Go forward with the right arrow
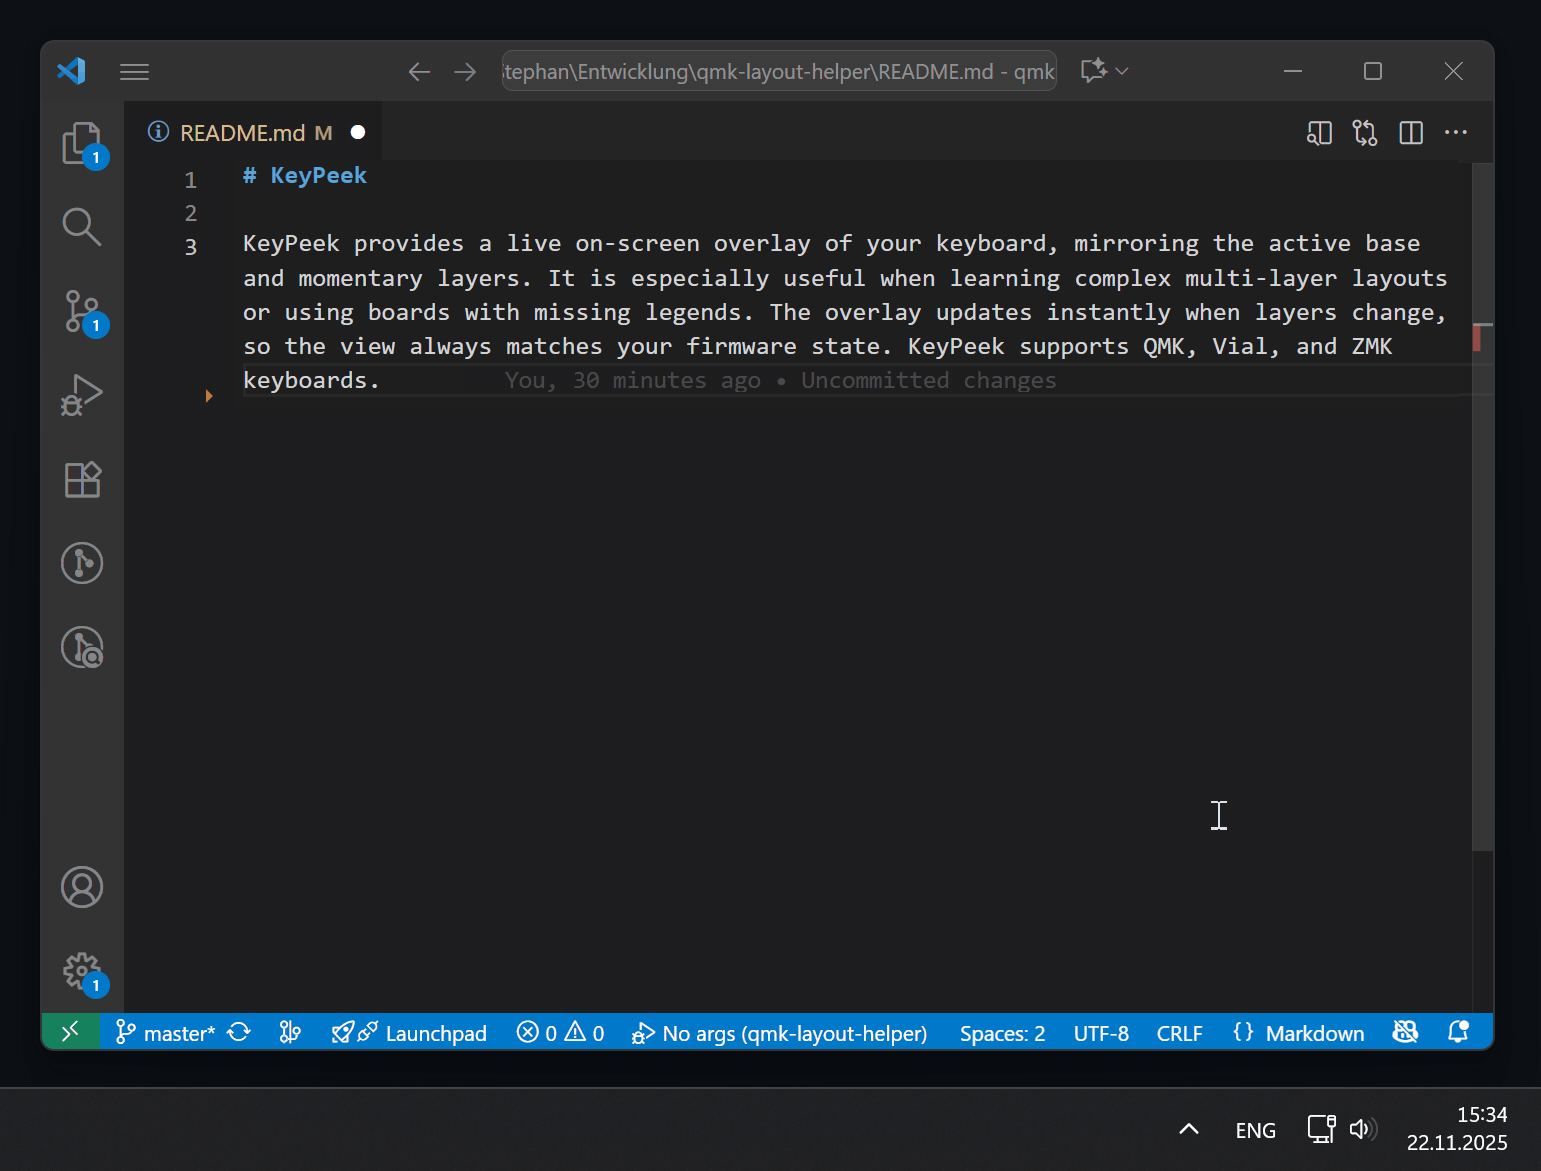Image resolution: width=1541 pixels, height=1171 pixels. click(465, 71)
